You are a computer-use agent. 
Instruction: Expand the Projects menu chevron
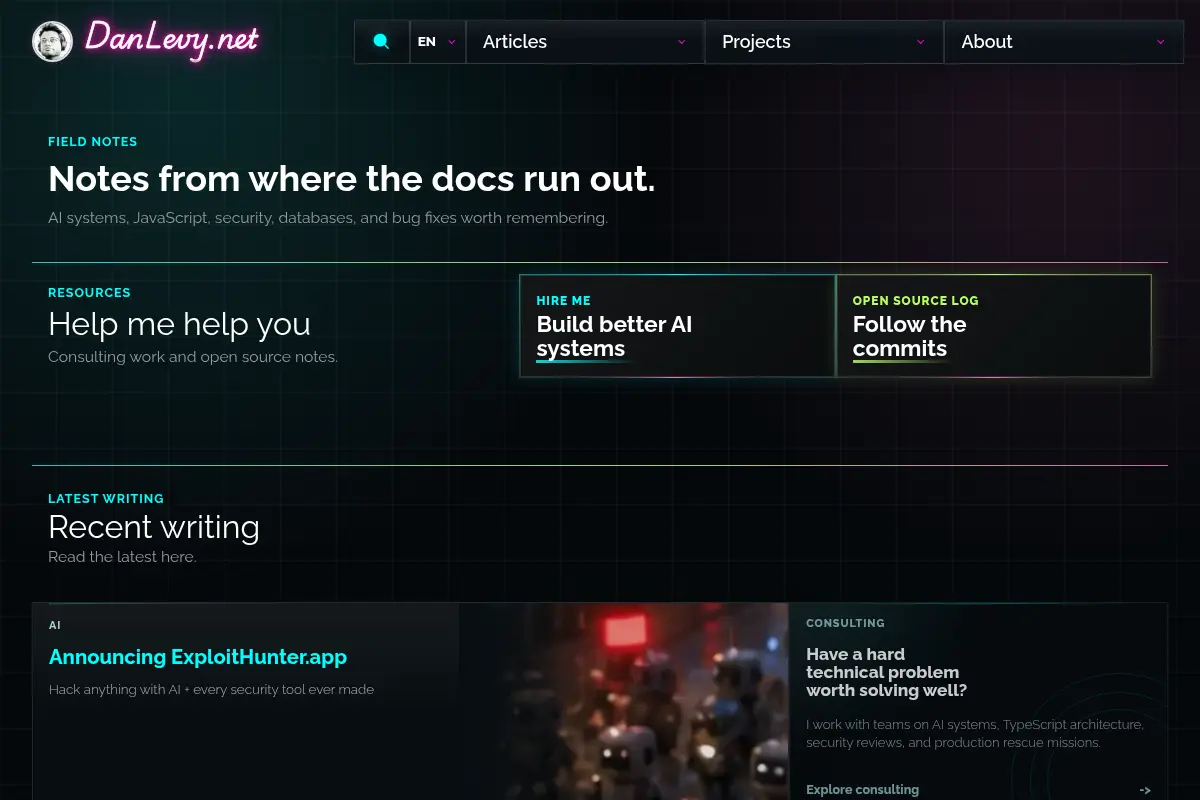[x=921, y=42]
